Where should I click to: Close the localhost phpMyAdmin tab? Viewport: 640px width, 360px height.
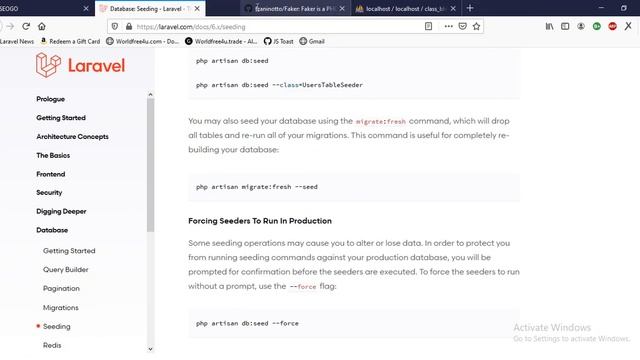pos(453,8)
